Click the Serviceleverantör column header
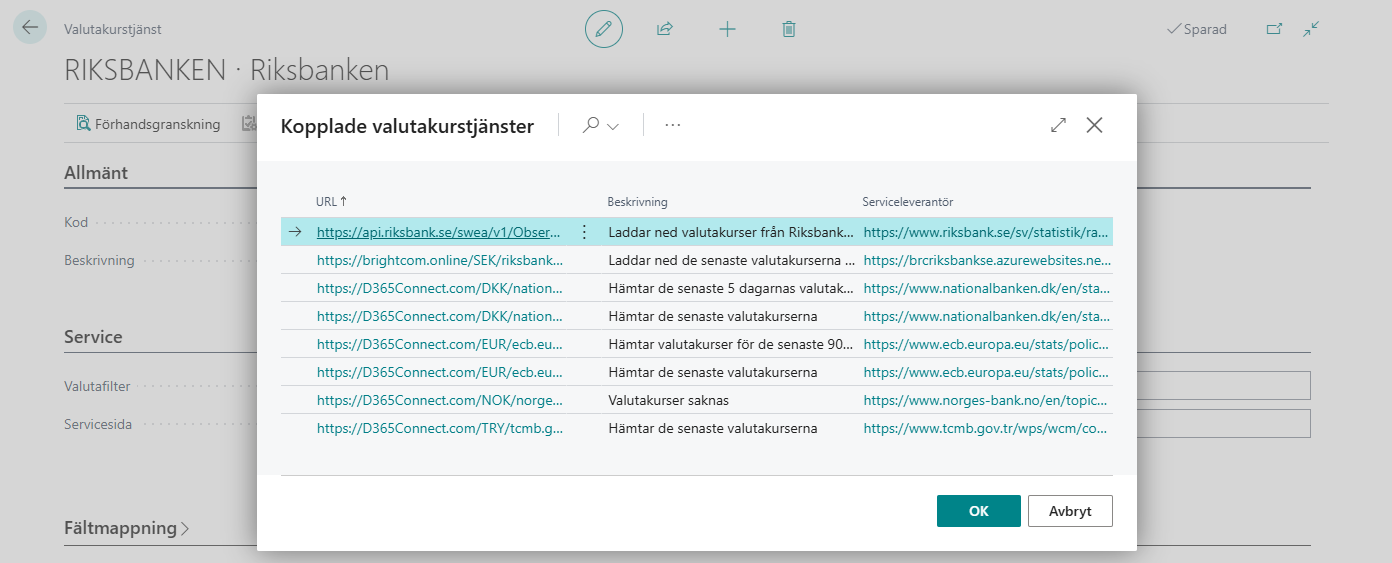Screen dimensions: 1392x563 point(908,202)
